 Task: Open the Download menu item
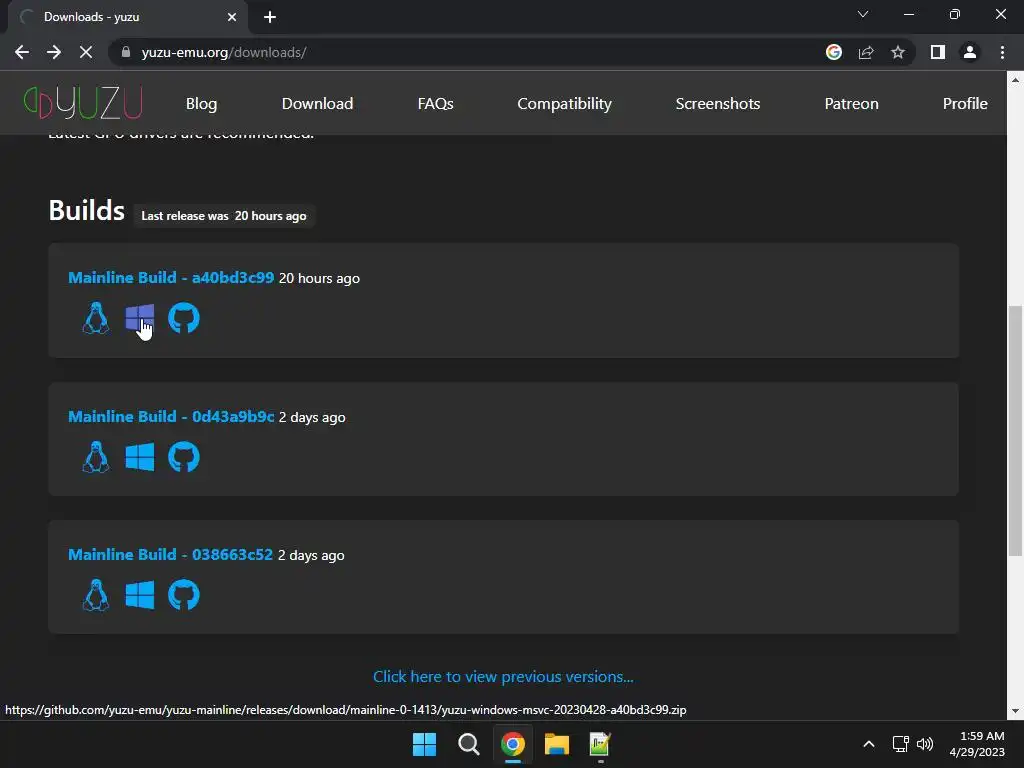[x=317, y=103]
